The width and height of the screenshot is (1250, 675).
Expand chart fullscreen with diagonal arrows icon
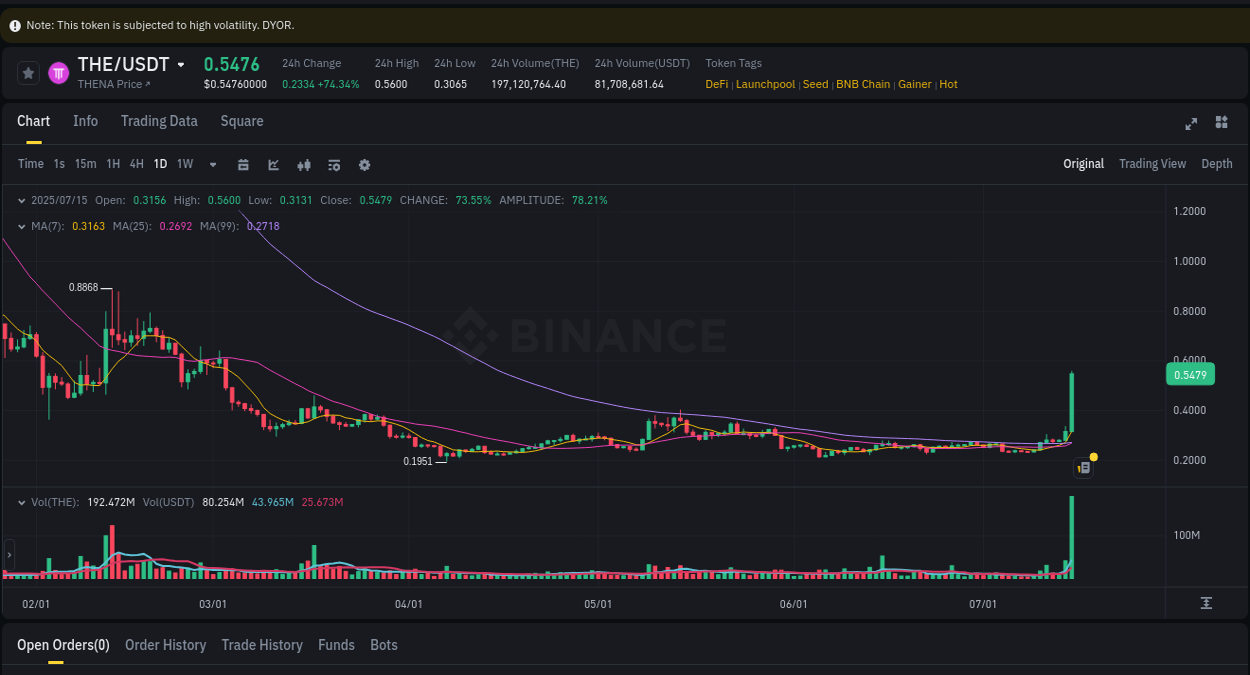(x=1191, y=123)
